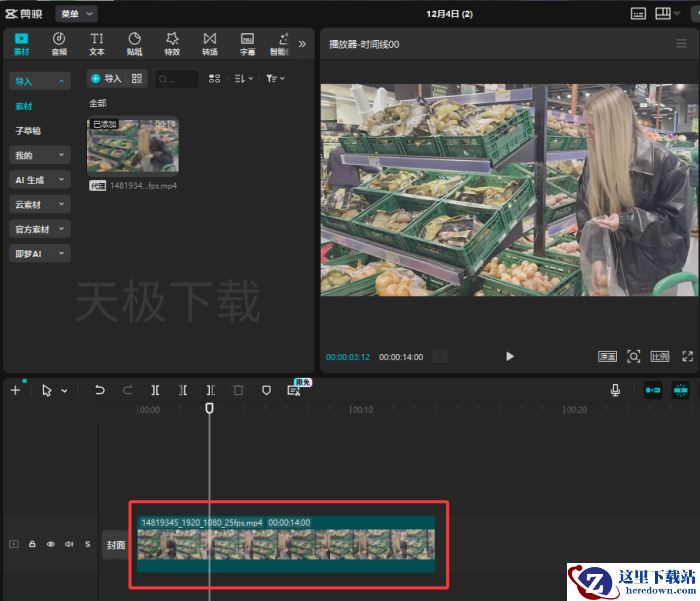Viewport: 700px width, 601px height.
Task: Lock the main video track
Action: tap(32, 544)
